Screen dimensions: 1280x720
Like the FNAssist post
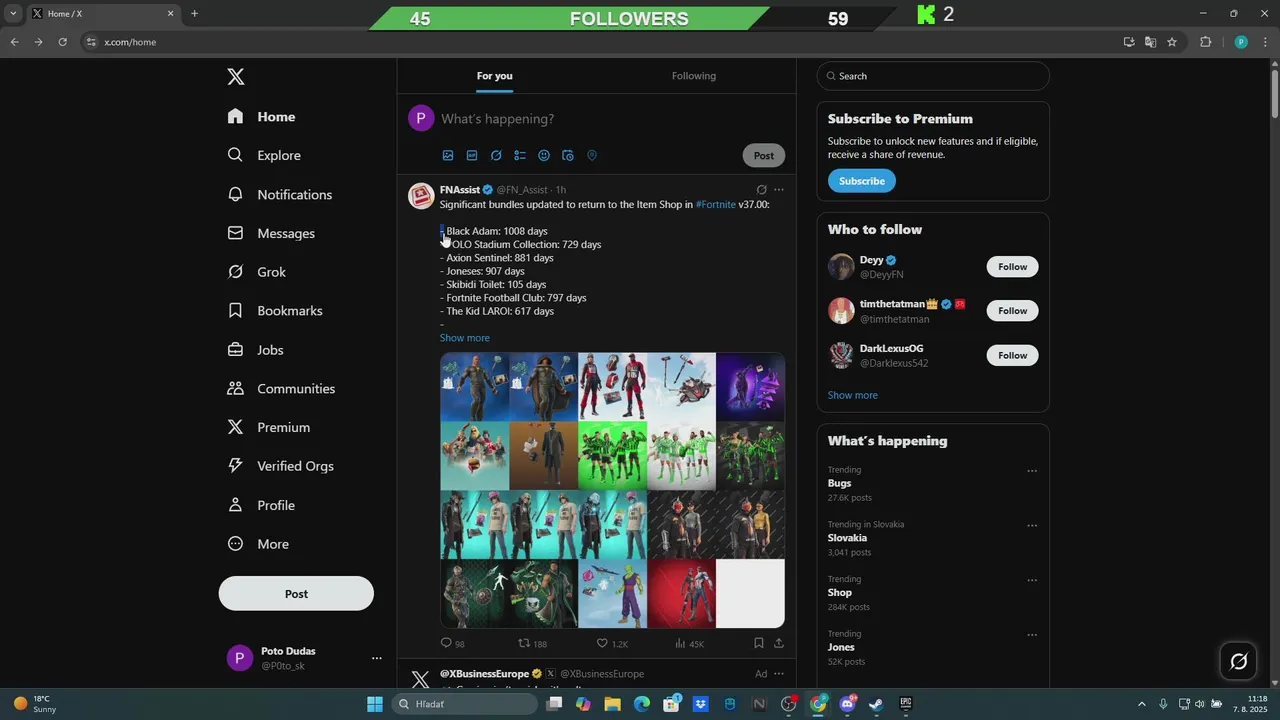tap(612, 644)
